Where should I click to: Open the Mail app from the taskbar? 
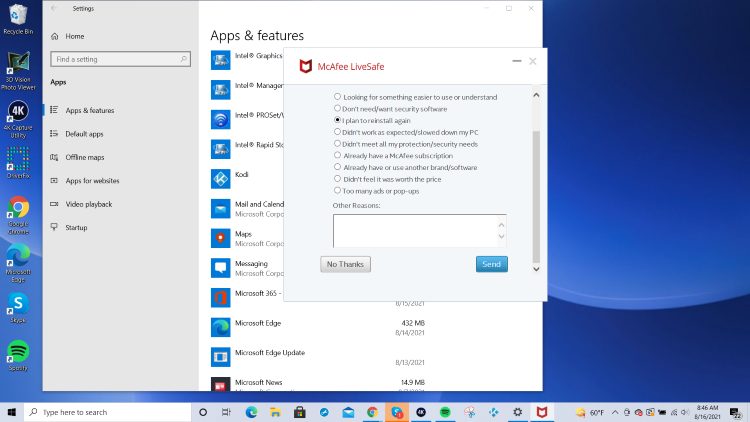[x=348, y=412]
